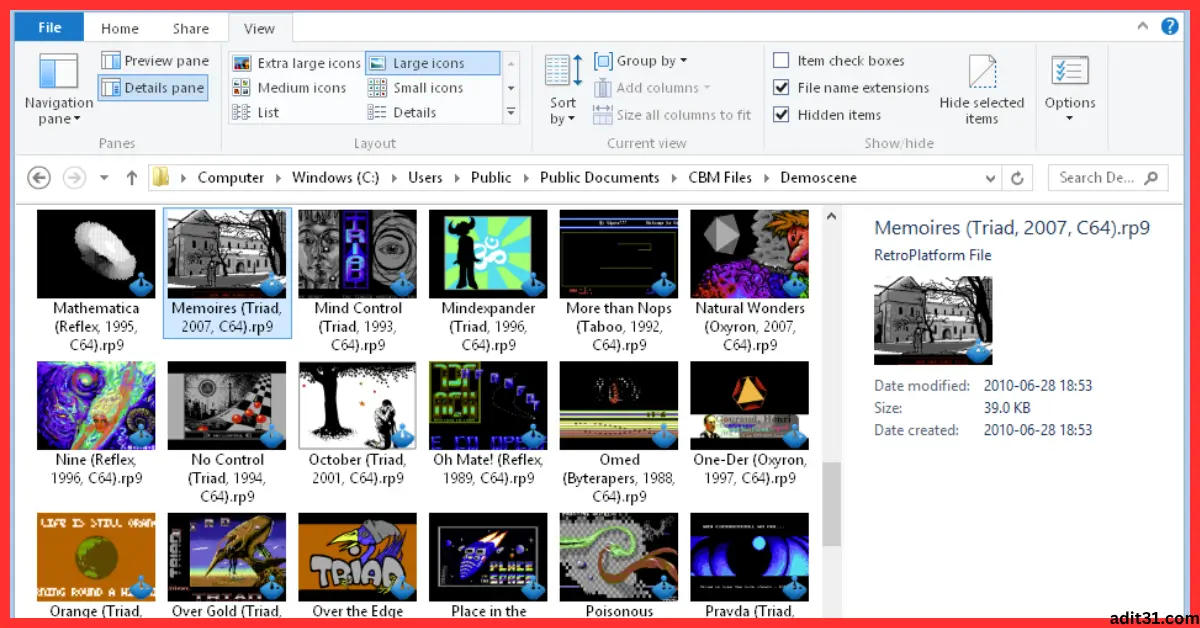Switch to the Home tab
The width and height of the screenshot is (1200, 628).
coord(120,29)
